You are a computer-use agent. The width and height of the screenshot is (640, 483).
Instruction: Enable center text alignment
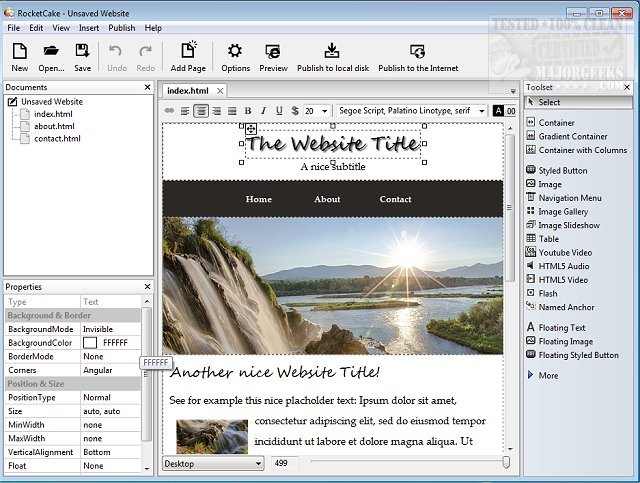pyautogui.click(x=202, y=110)
